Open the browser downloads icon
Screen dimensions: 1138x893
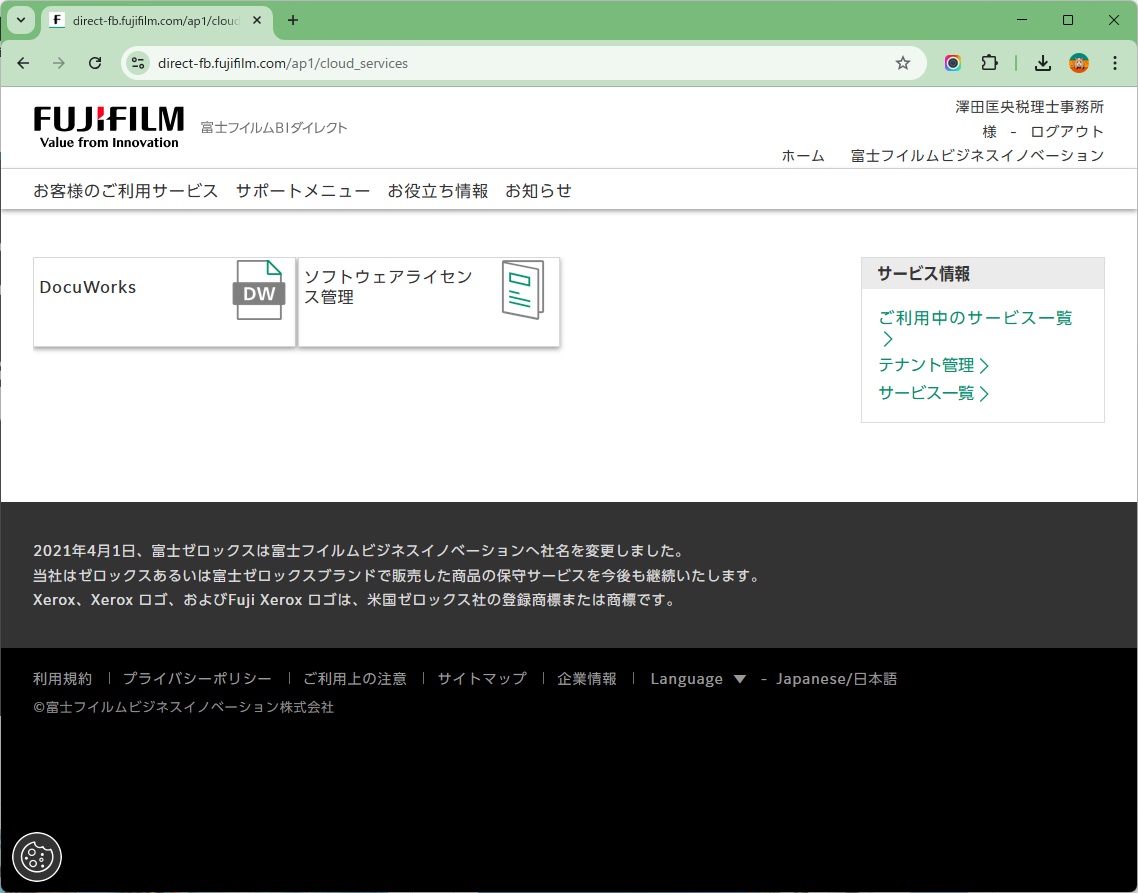tap(1043, 63)
